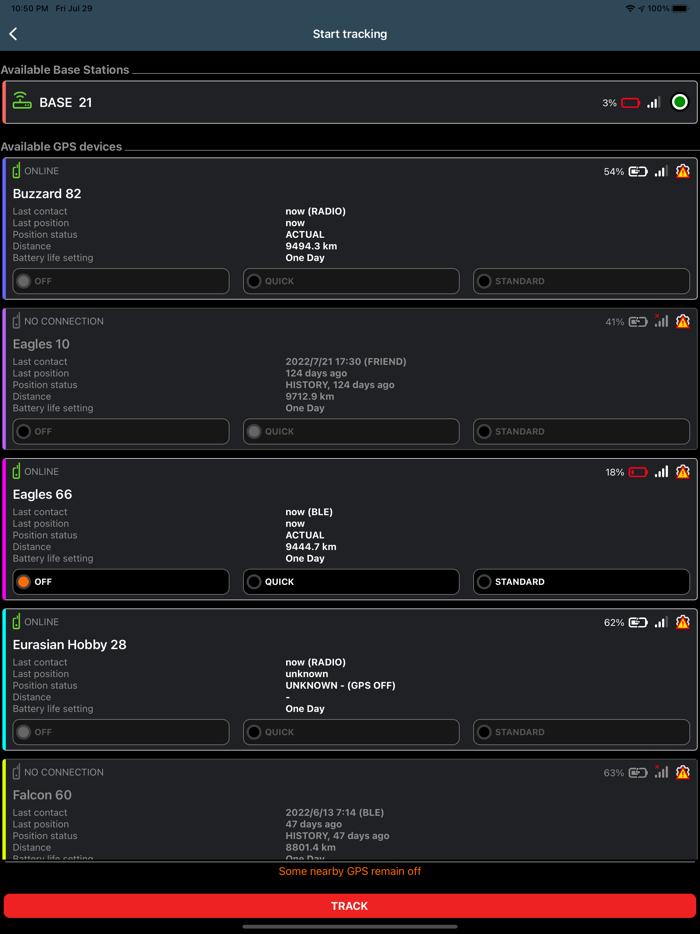Select OFF mode for Eagles 66
This screenshot has width=700, height=934.
coord(121,582)
